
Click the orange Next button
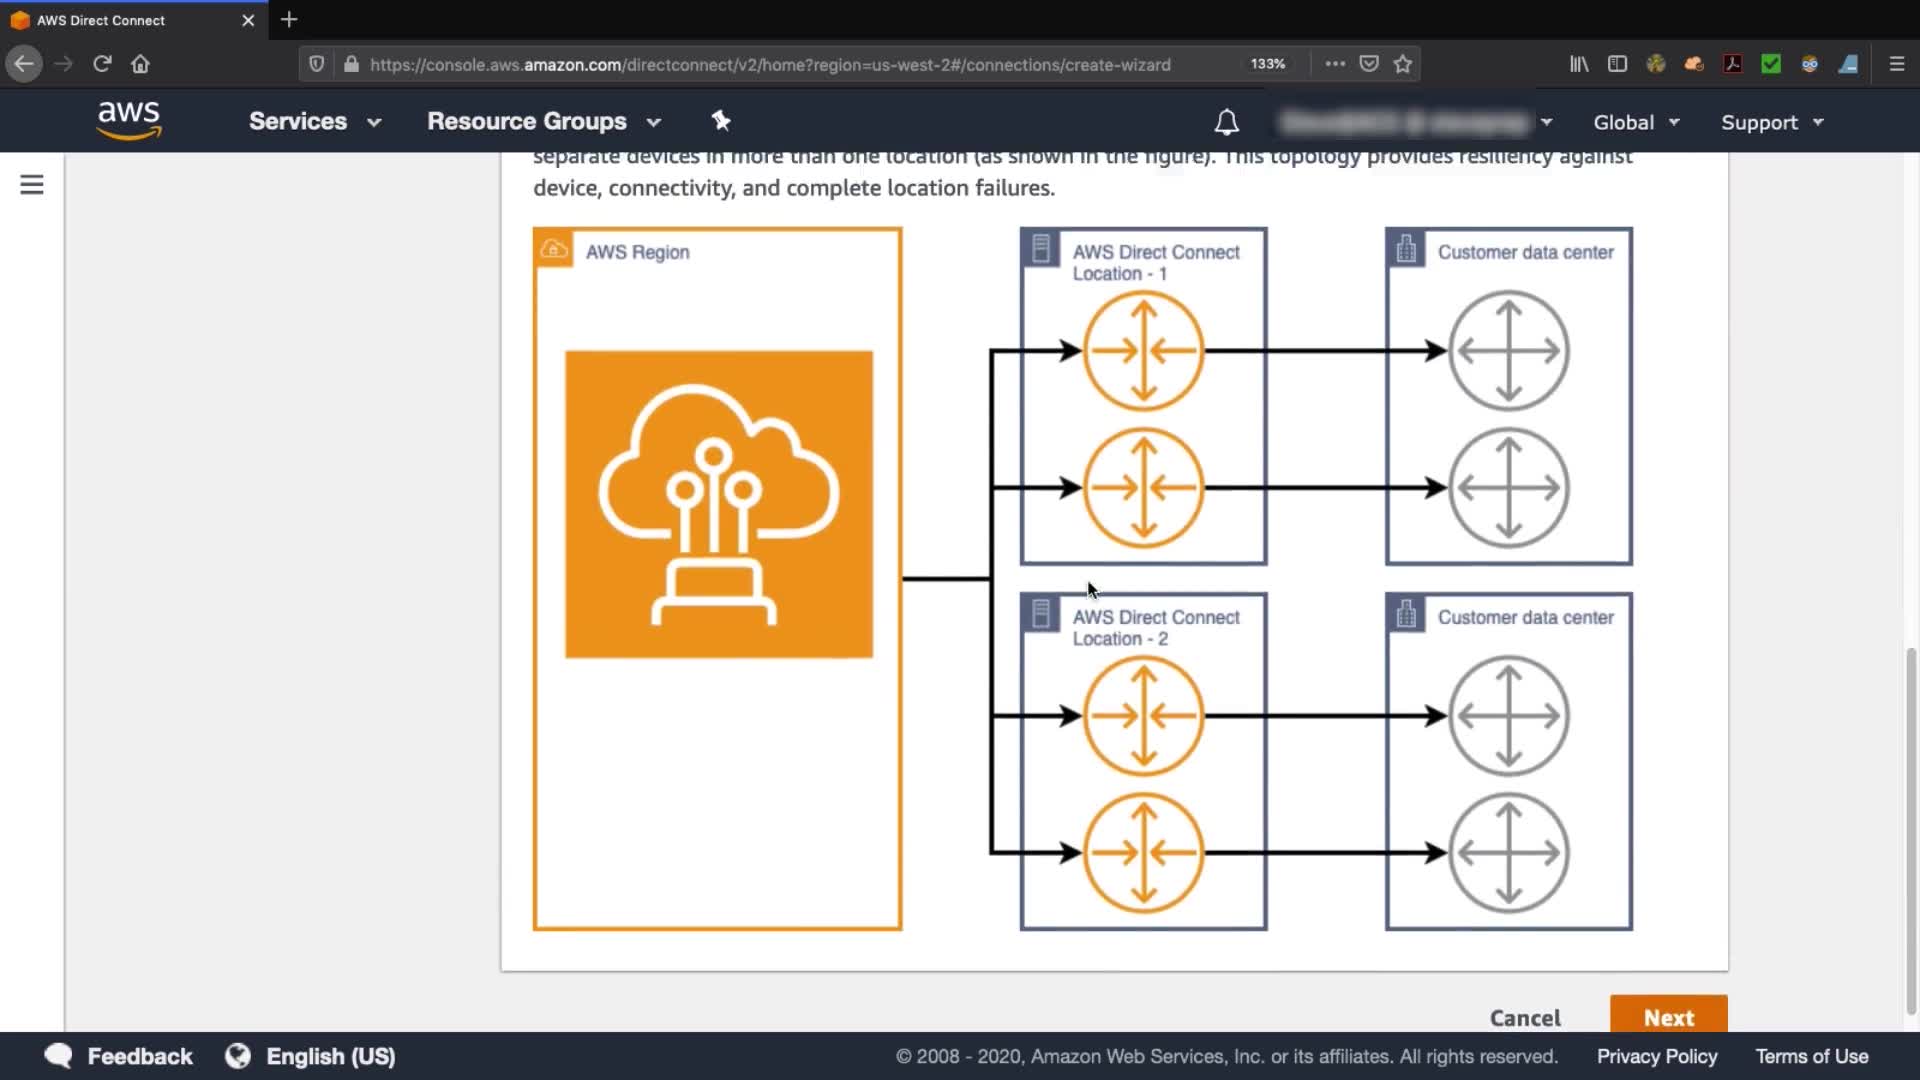[x=1668, y=1016]
